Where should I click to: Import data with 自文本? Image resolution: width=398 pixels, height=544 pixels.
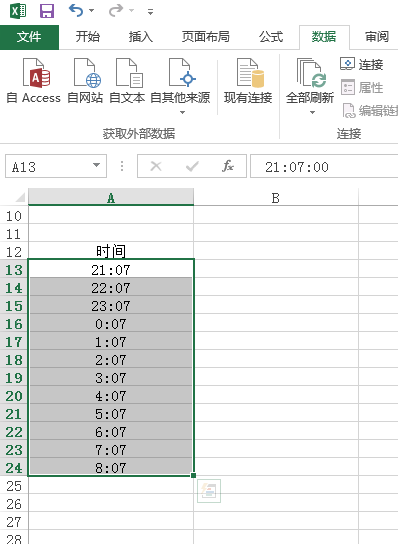[127, 81]
